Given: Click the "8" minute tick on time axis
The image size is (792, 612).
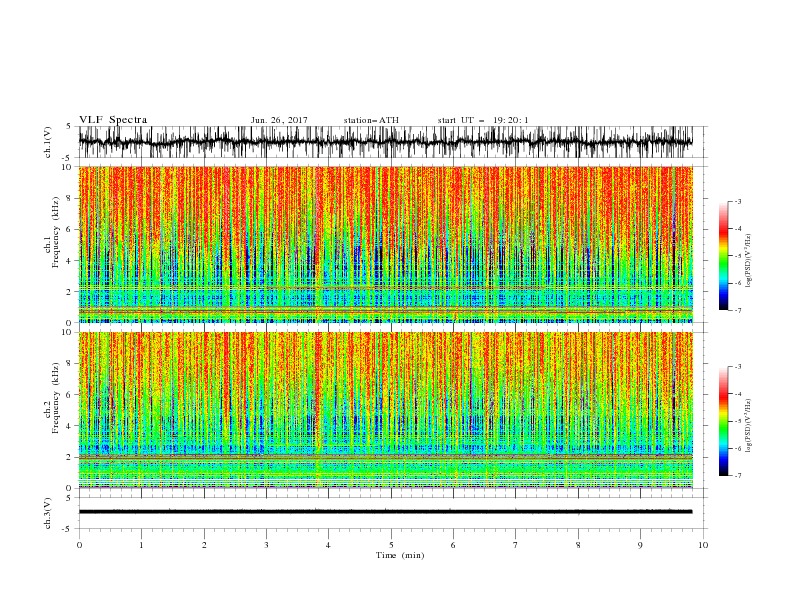Looking at the screenshot, I should (578, 545).
